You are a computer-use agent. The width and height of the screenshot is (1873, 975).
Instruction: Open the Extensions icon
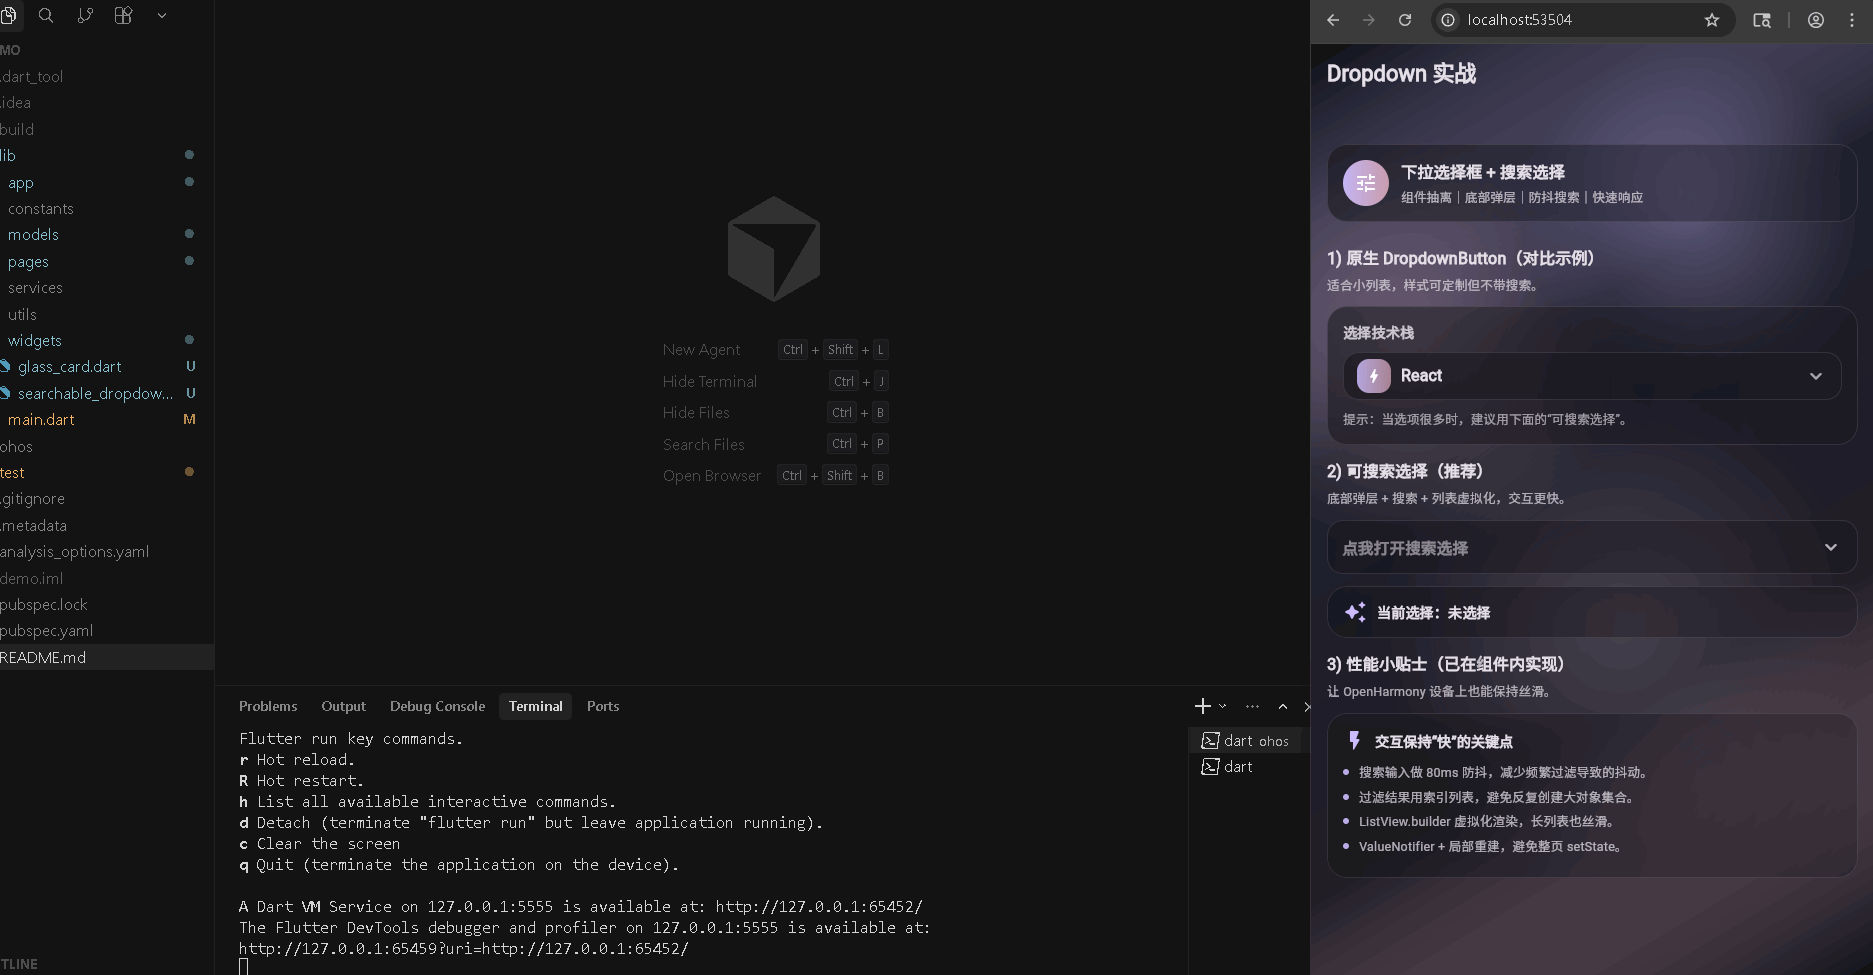tap(123, 15)
